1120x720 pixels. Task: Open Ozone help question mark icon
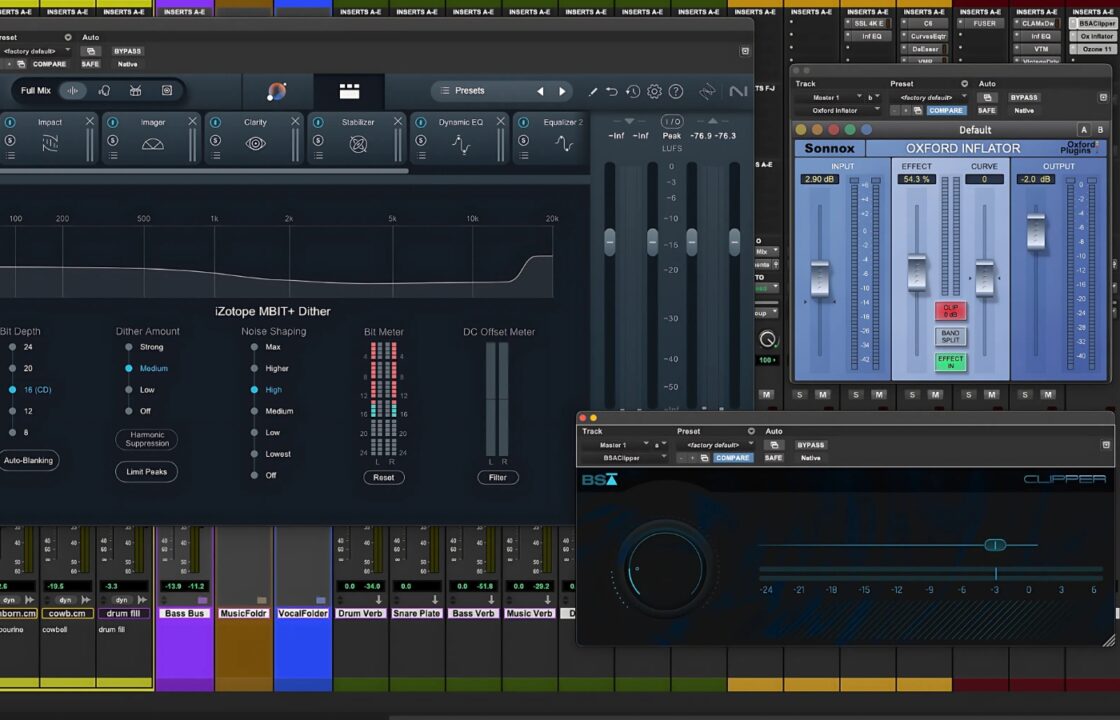coord(676,91)
